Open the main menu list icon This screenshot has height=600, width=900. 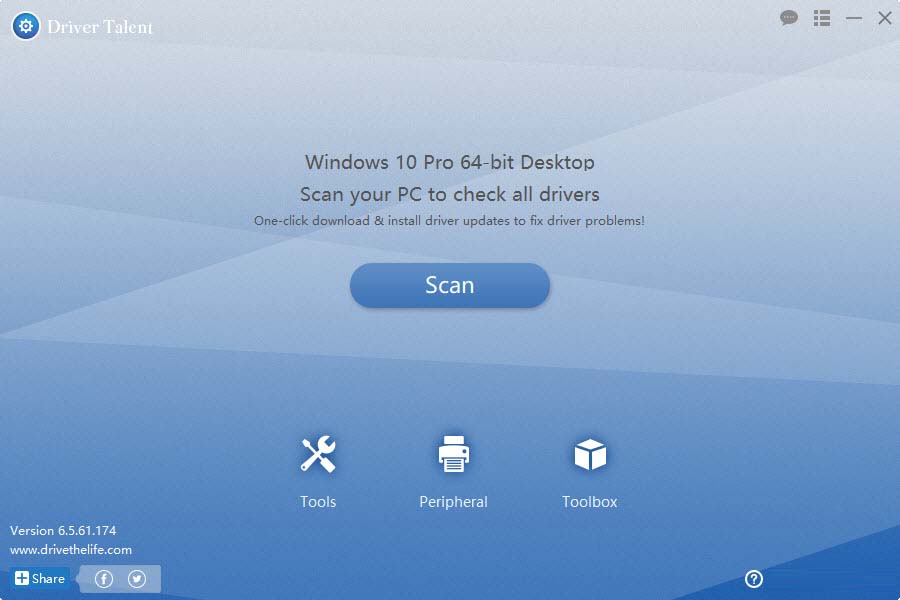pyautogui.click(x=822, y=18)
